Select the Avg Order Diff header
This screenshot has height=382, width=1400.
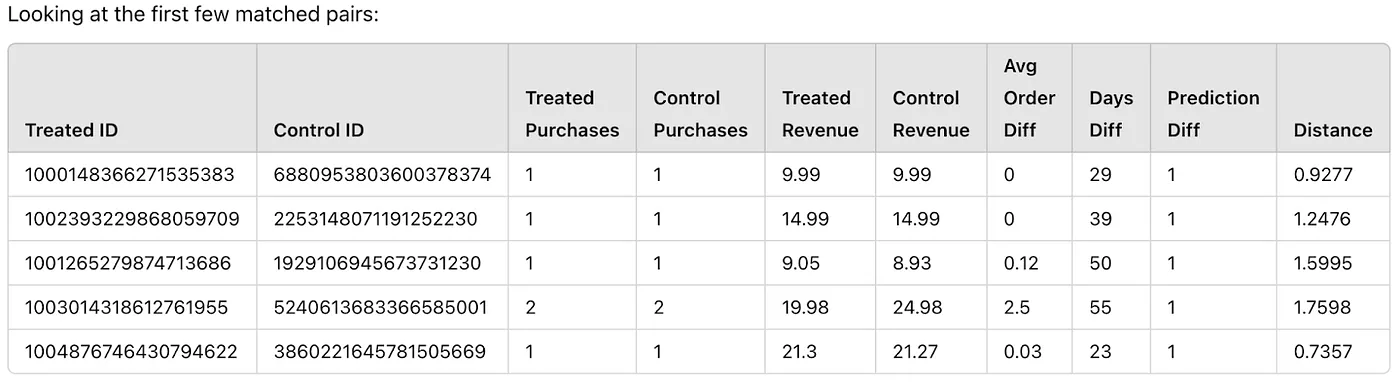coord(1030,98)
